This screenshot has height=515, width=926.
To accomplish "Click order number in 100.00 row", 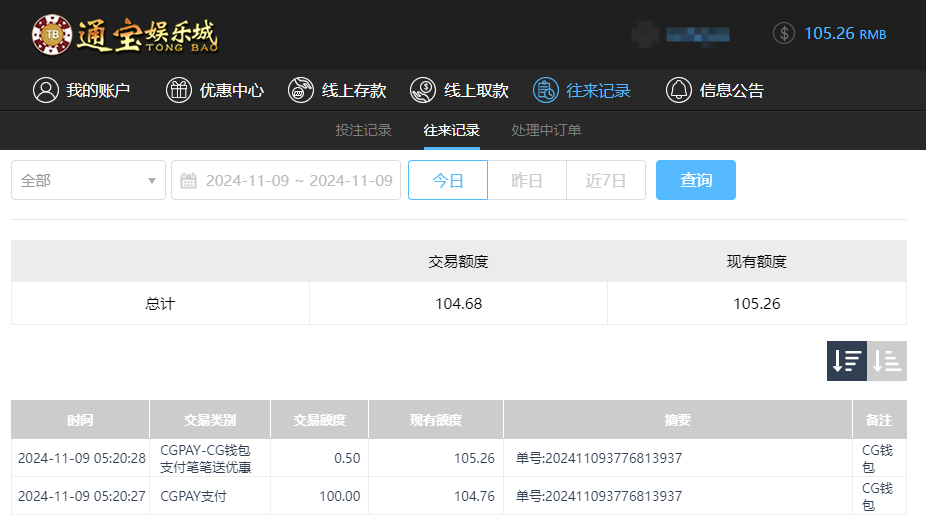I will 599,496.
